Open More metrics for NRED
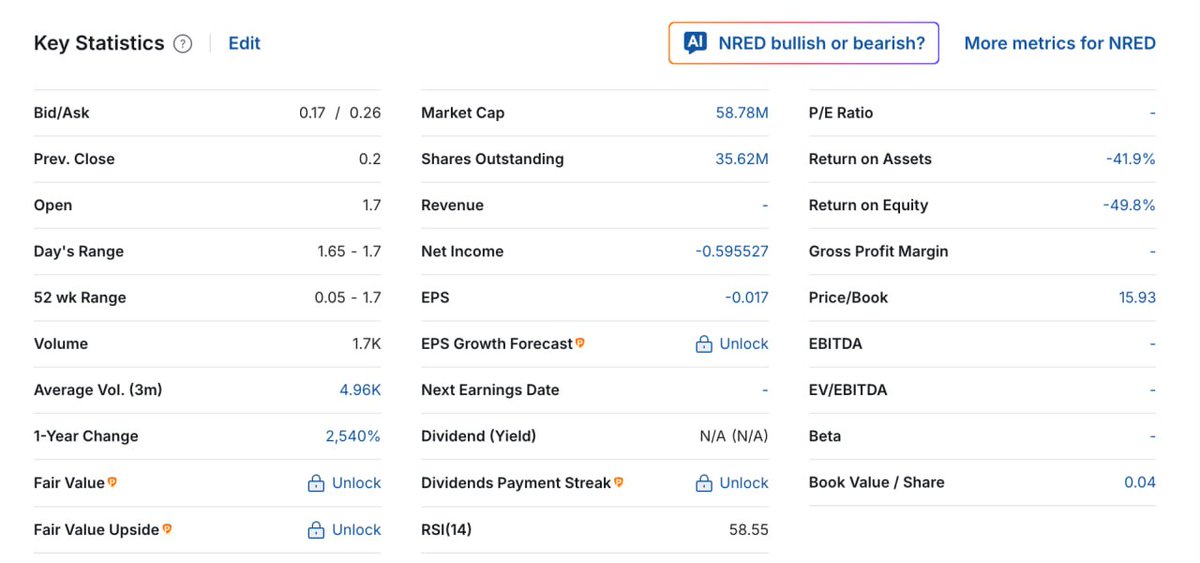The image size is (1200, 563). tap(1060, 43)
